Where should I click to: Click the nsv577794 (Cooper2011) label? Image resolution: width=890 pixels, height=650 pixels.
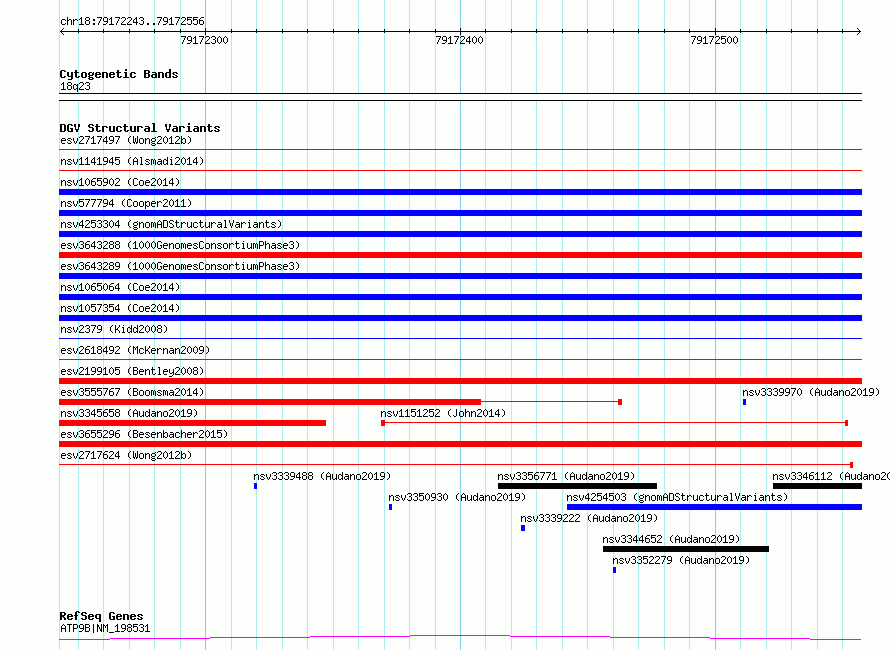pyautogui.click(x=126, y=203)
